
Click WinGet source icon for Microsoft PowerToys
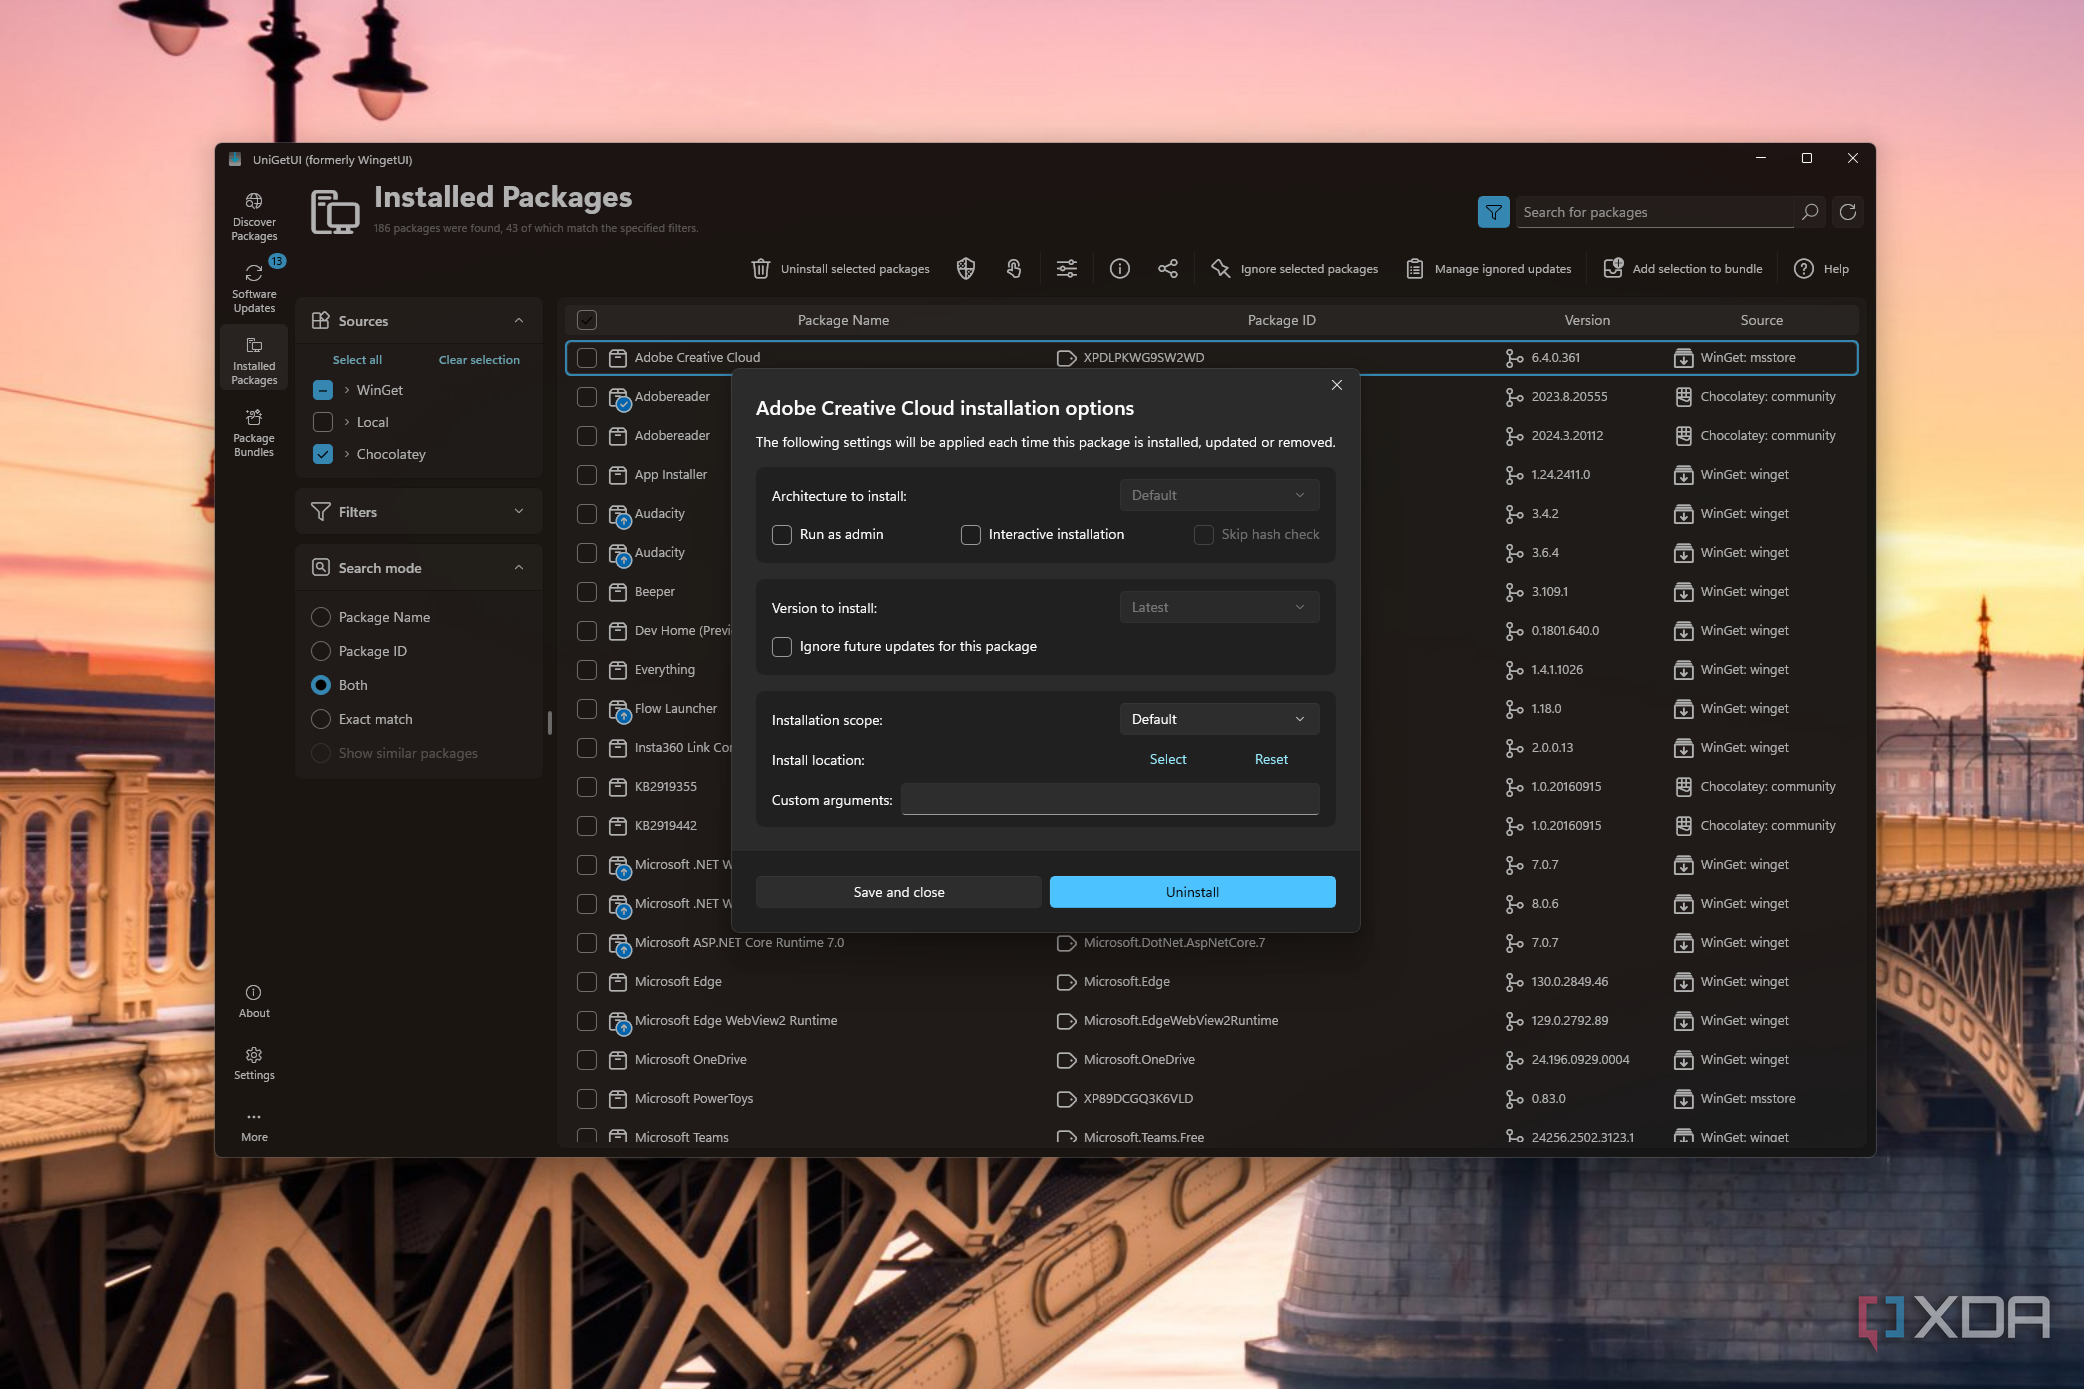[1684, 1099]
